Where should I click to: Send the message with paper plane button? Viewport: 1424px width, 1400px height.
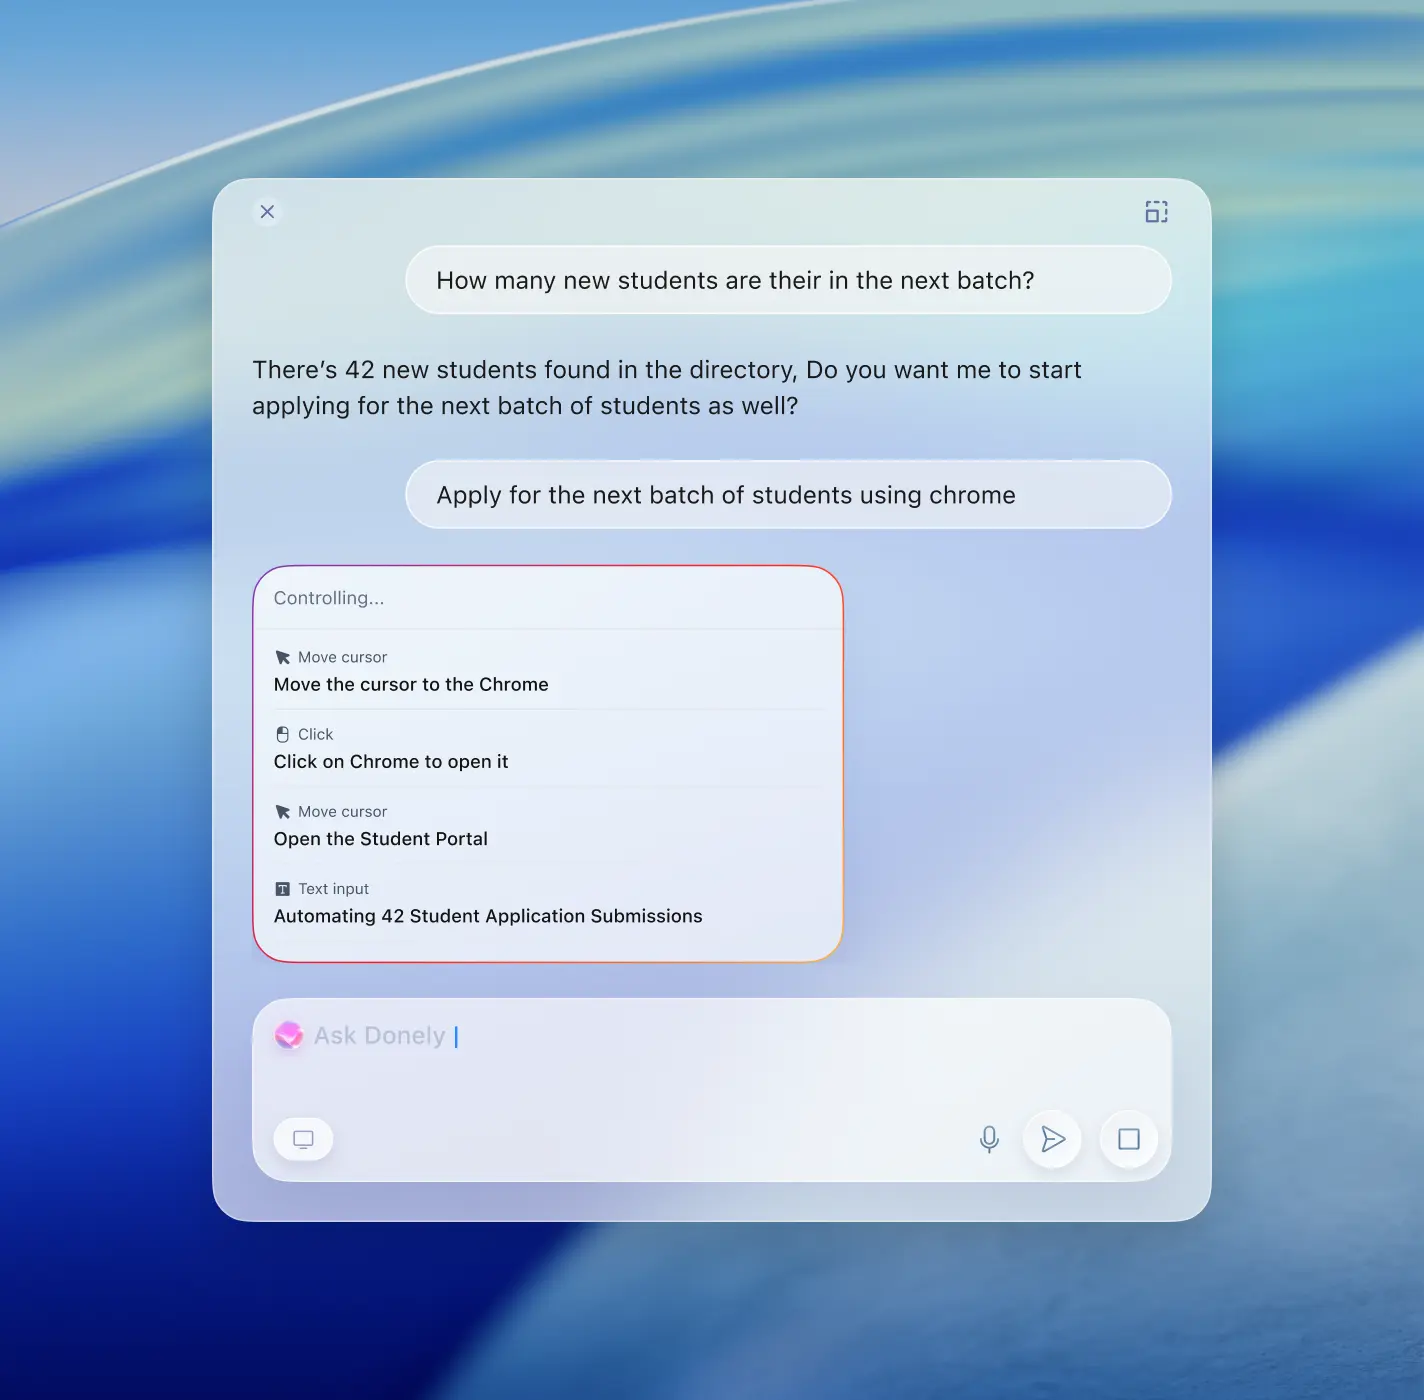pyautogui.click(x=1052, y=1139)
